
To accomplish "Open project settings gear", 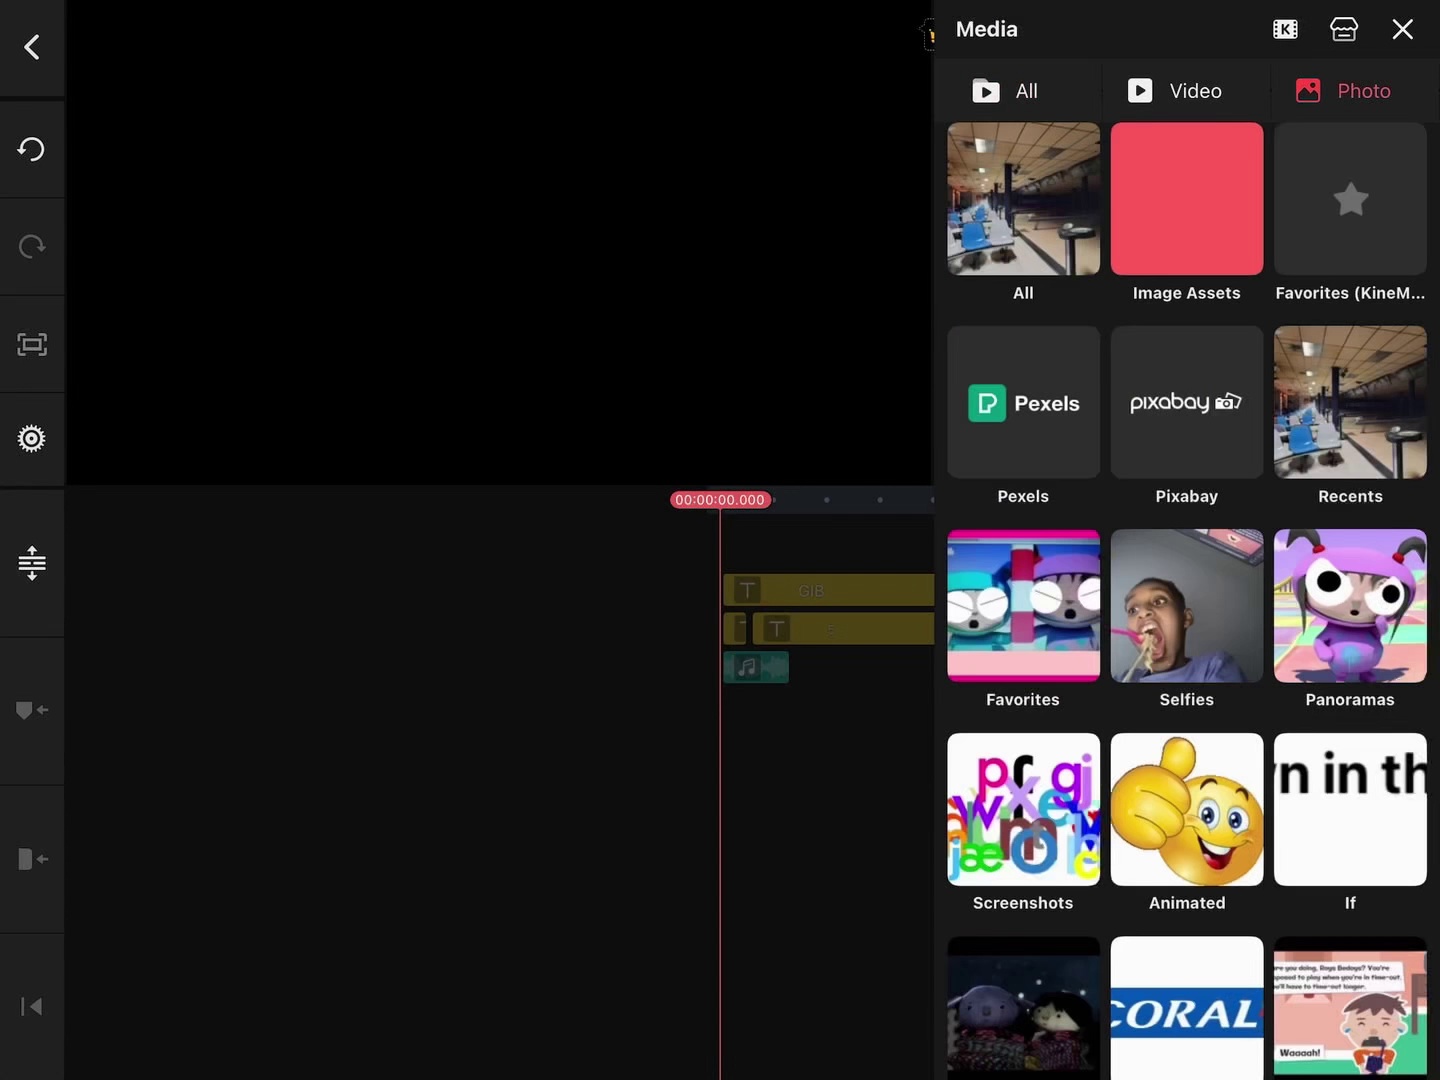I will pyautogui.click(x=32, y=439).
